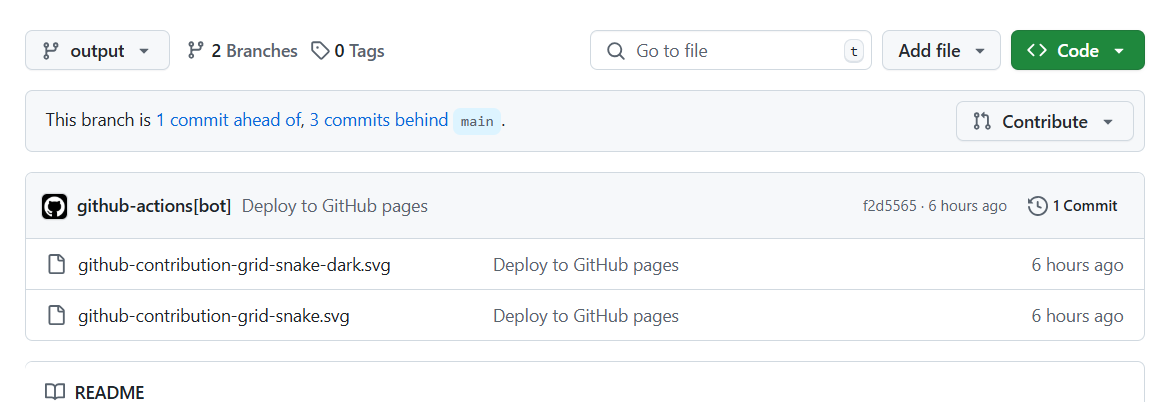Follow the 1 commit ahead of link

click(228, 120)
